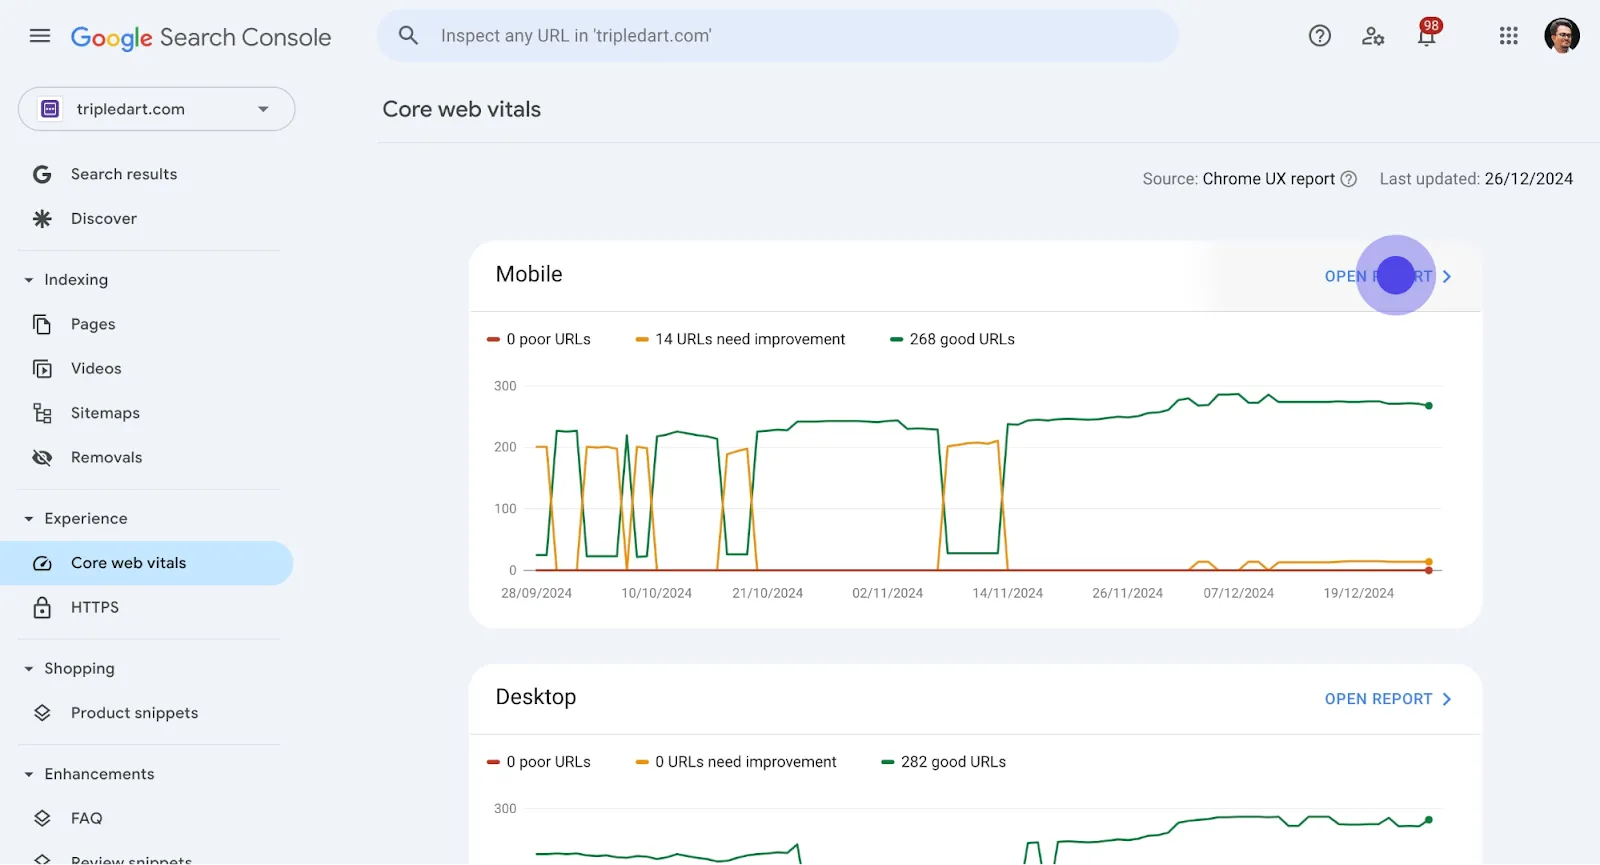Open the Videos indexing report
This screenshot has height=865, width=1600.
click(96, 369)
